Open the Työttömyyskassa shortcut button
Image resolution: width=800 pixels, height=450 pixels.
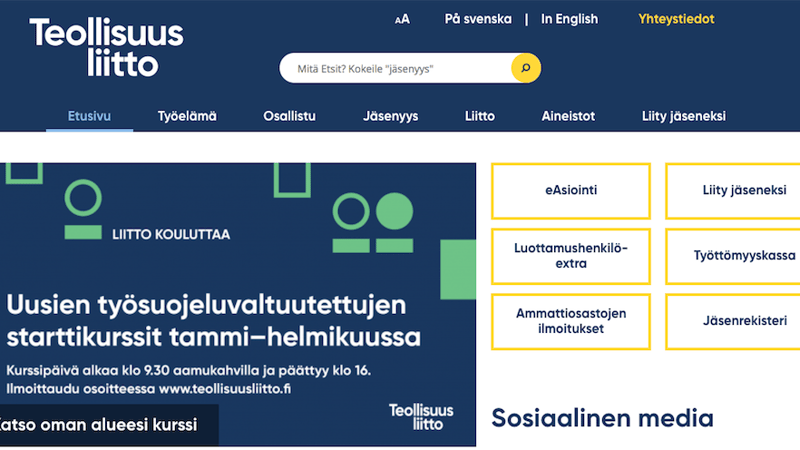(733, 256)
